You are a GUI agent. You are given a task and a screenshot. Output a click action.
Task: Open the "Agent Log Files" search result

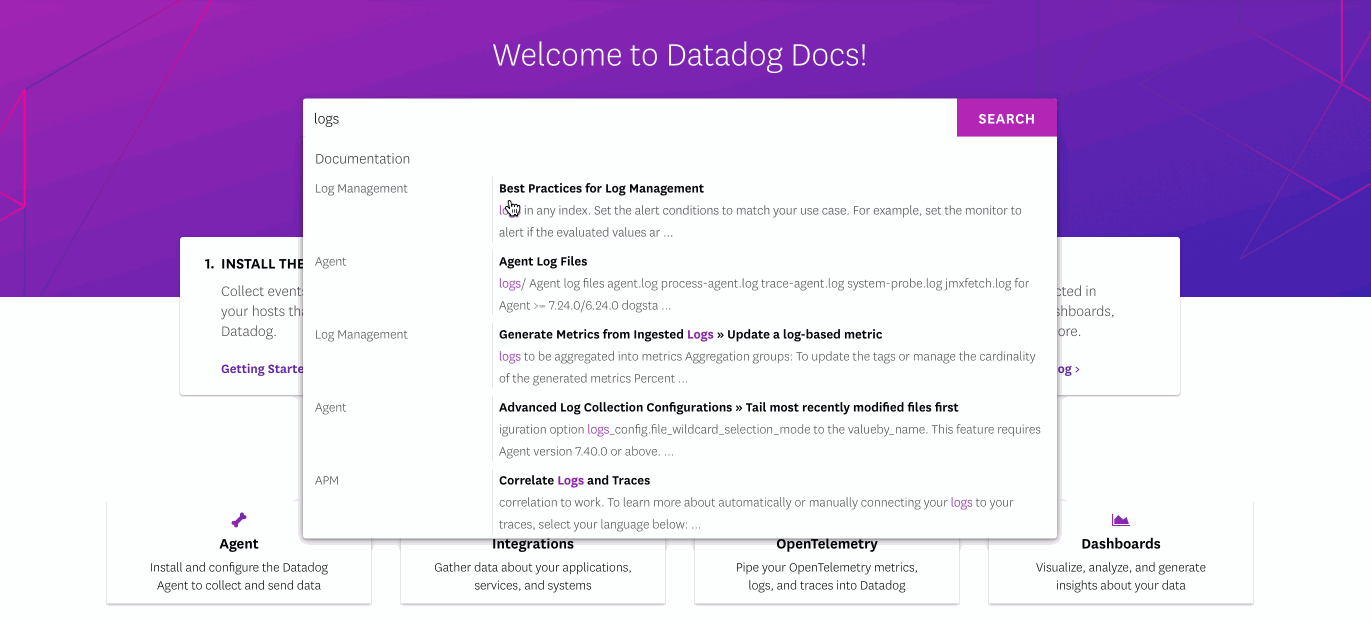(543, 261)
